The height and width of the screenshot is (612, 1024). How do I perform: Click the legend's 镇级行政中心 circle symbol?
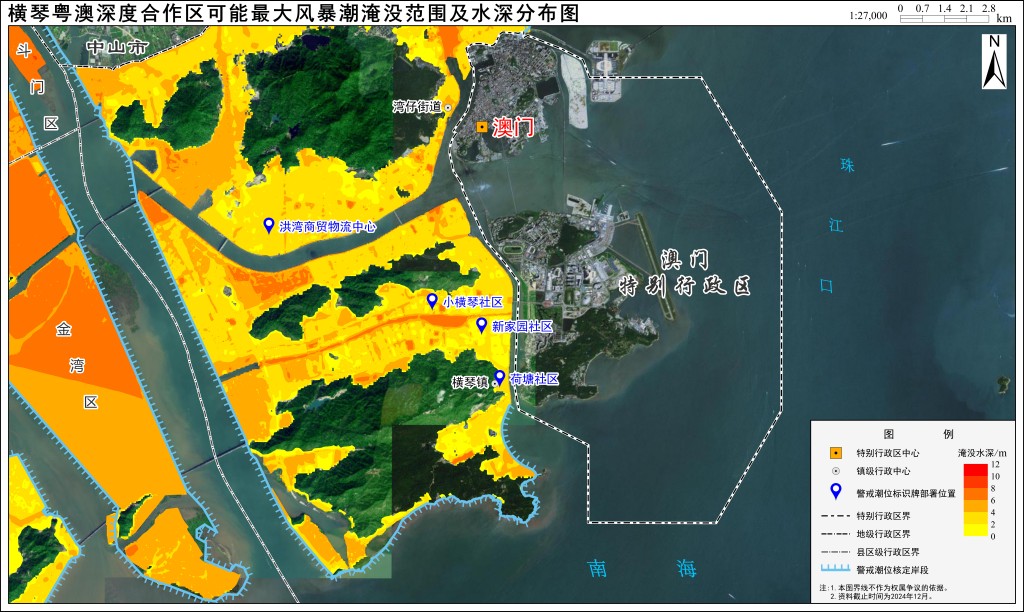[x=835, y=471]
